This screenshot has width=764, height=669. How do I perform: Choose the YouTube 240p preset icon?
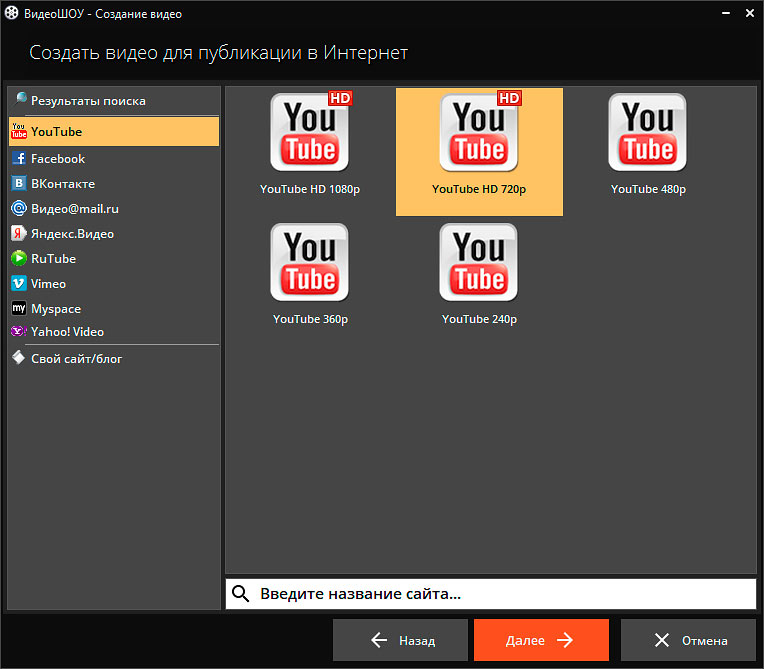(478, 262)
